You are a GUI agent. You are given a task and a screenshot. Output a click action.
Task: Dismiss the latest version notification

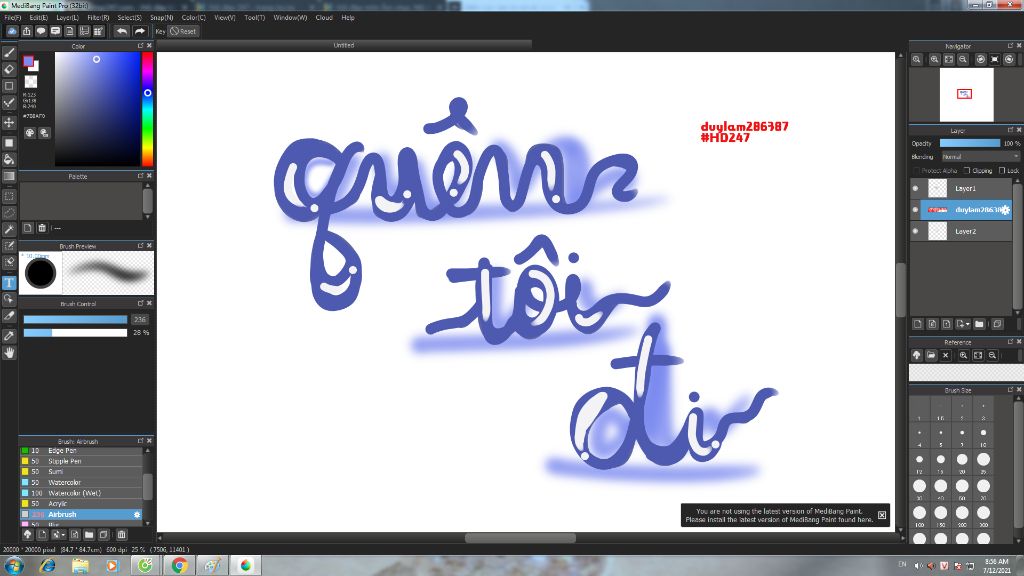click(882, 515)
